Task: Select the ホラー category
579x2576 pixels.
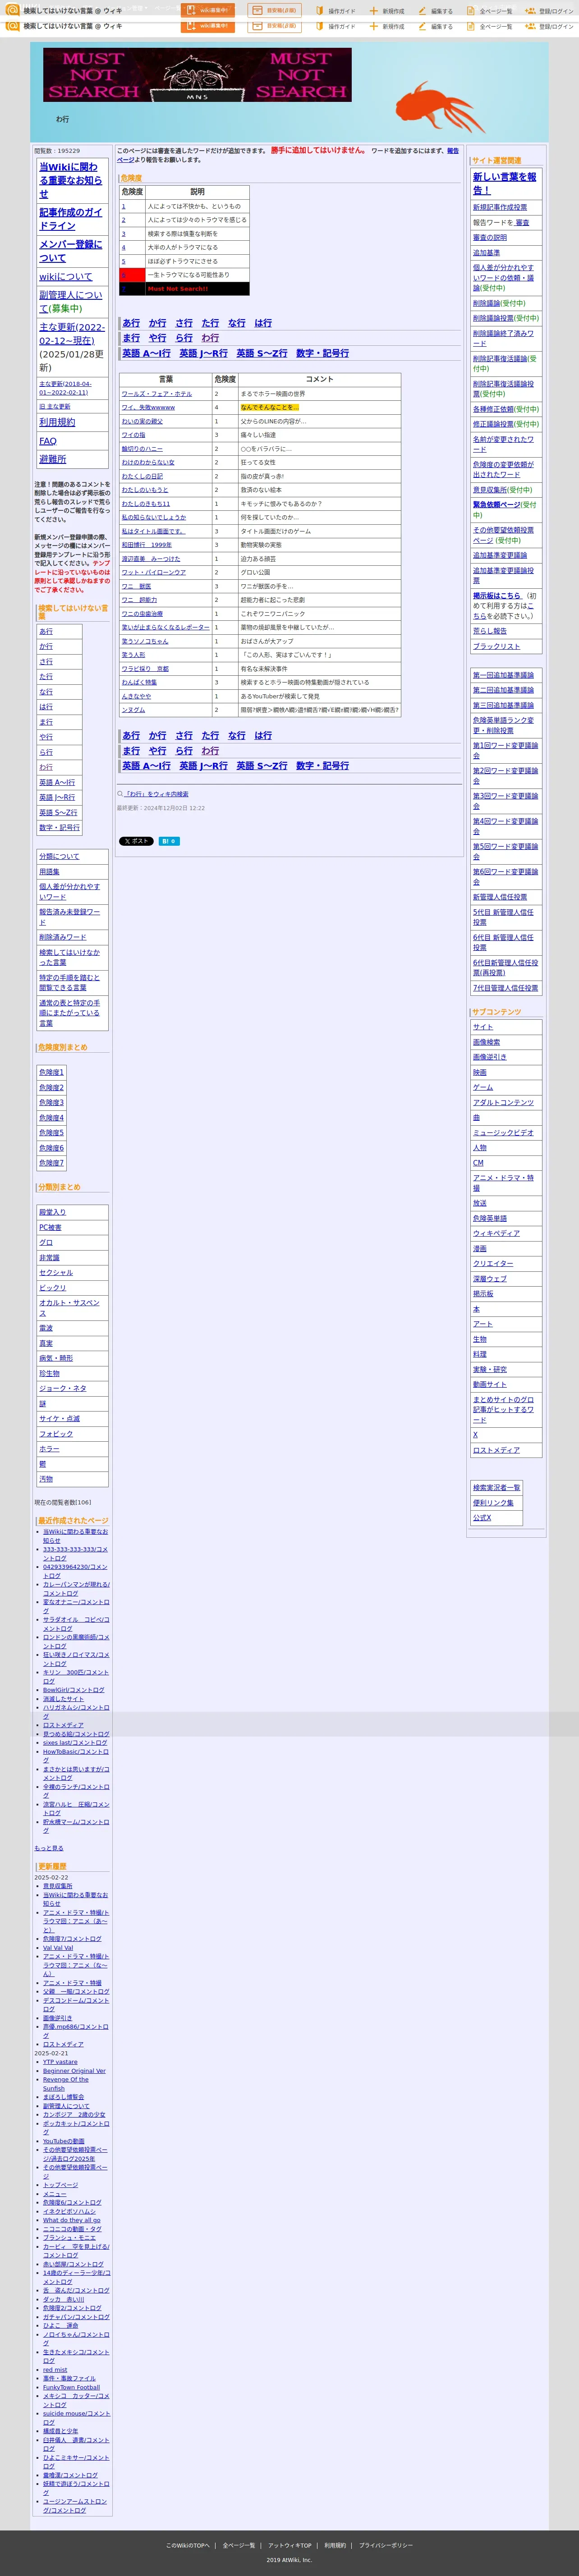Action: point(49,1449)
